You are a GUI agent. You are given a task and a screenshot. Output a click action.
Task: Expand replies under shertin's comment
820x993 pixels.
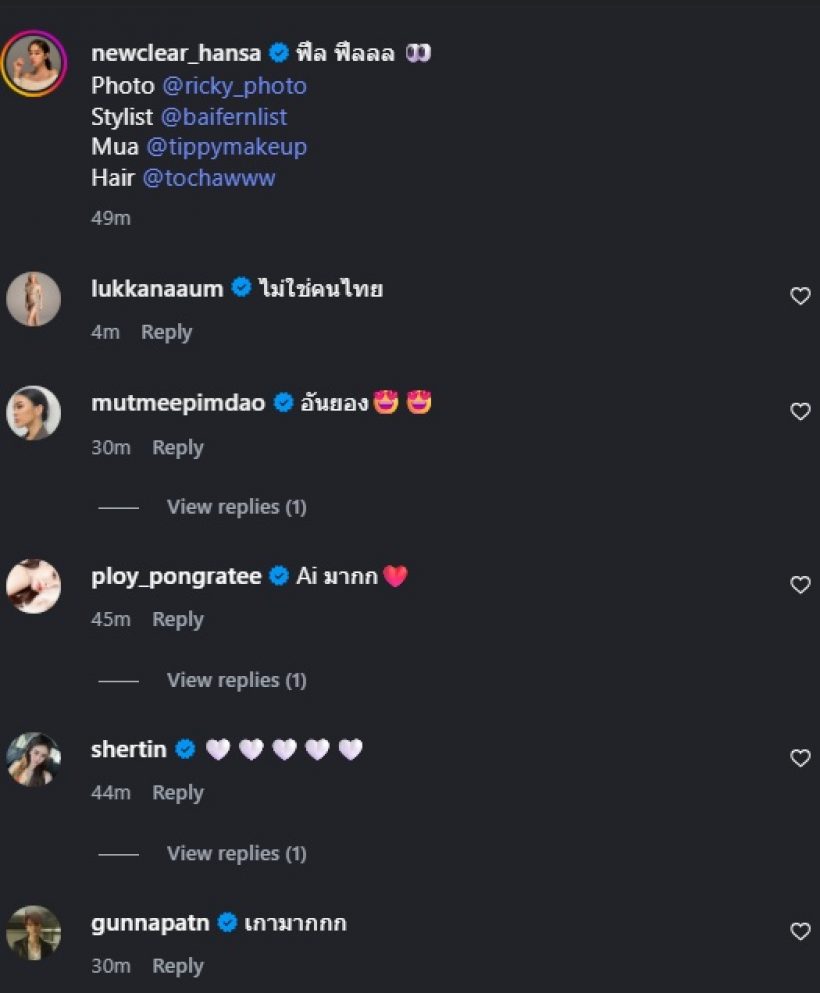tap(236, 853)
